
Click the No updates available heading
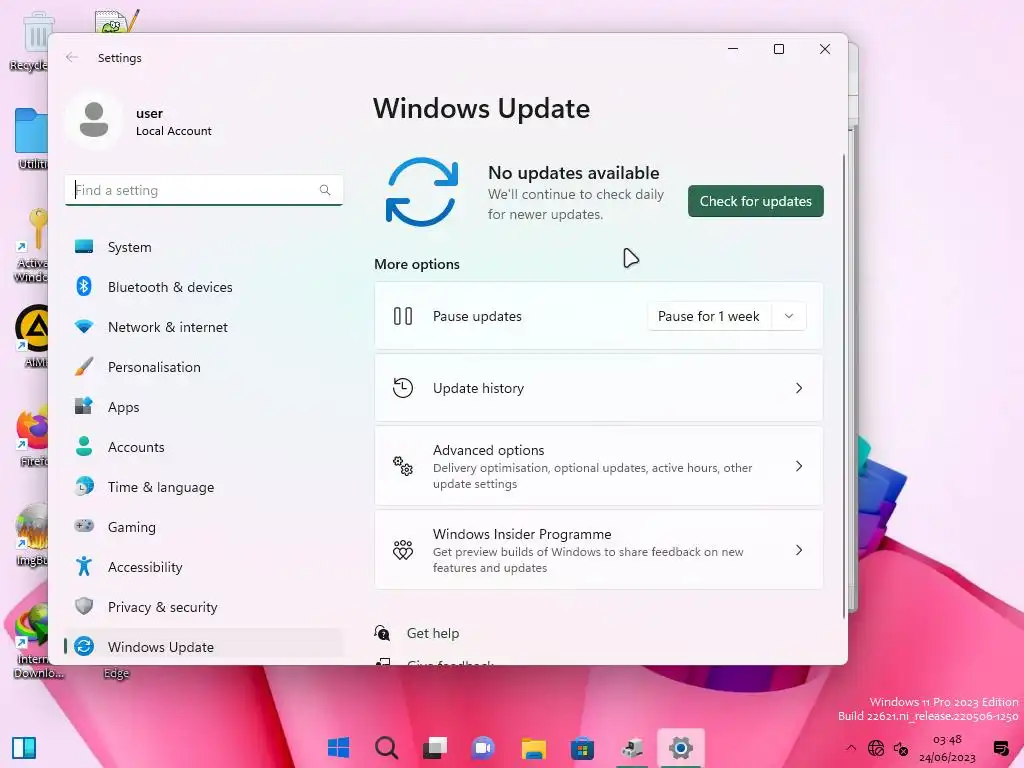(x=573, y=172)
